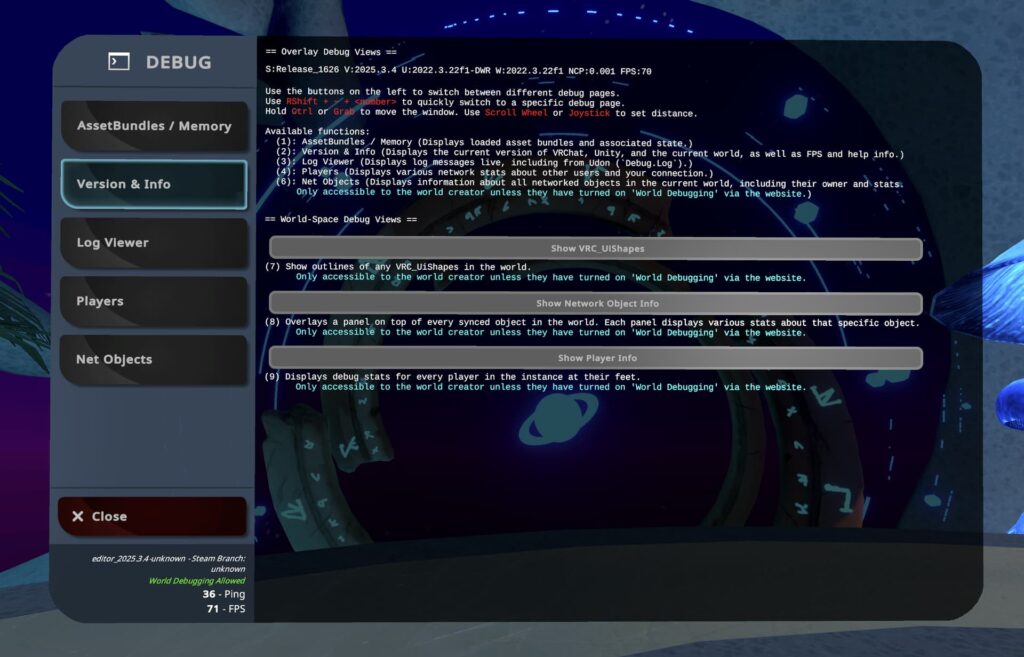Screen dimensions: 1024x657
Task: Click the green World Debugging Allowed status
Action: (x=196, y=580)
